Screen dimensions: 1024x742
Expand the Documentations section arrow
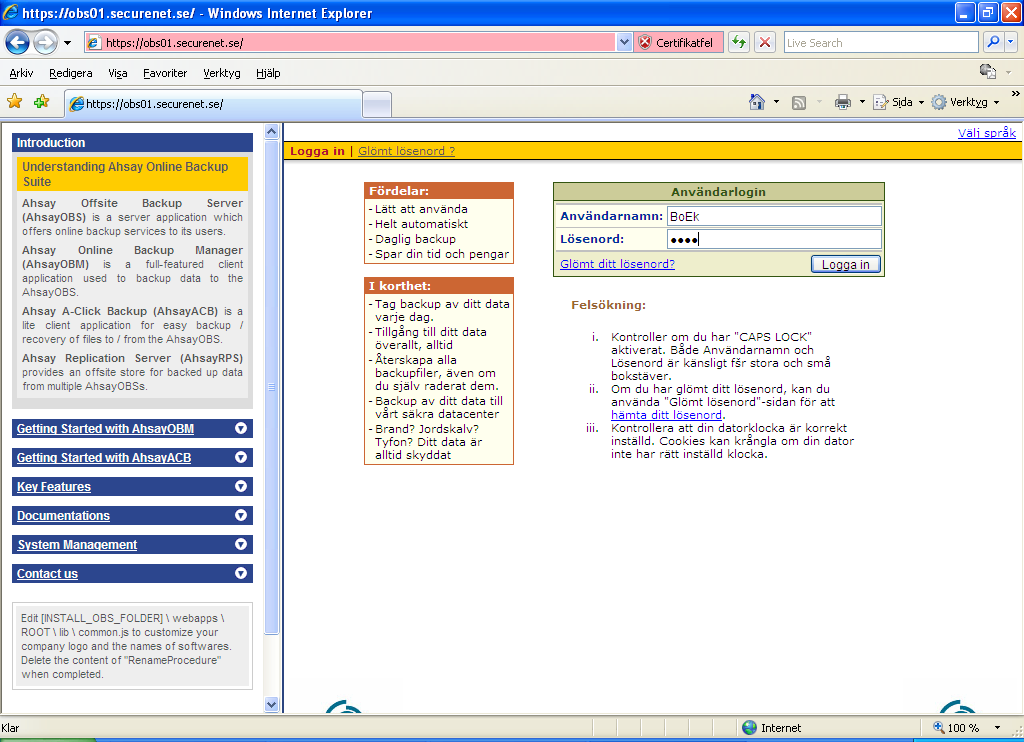[241, 515]
